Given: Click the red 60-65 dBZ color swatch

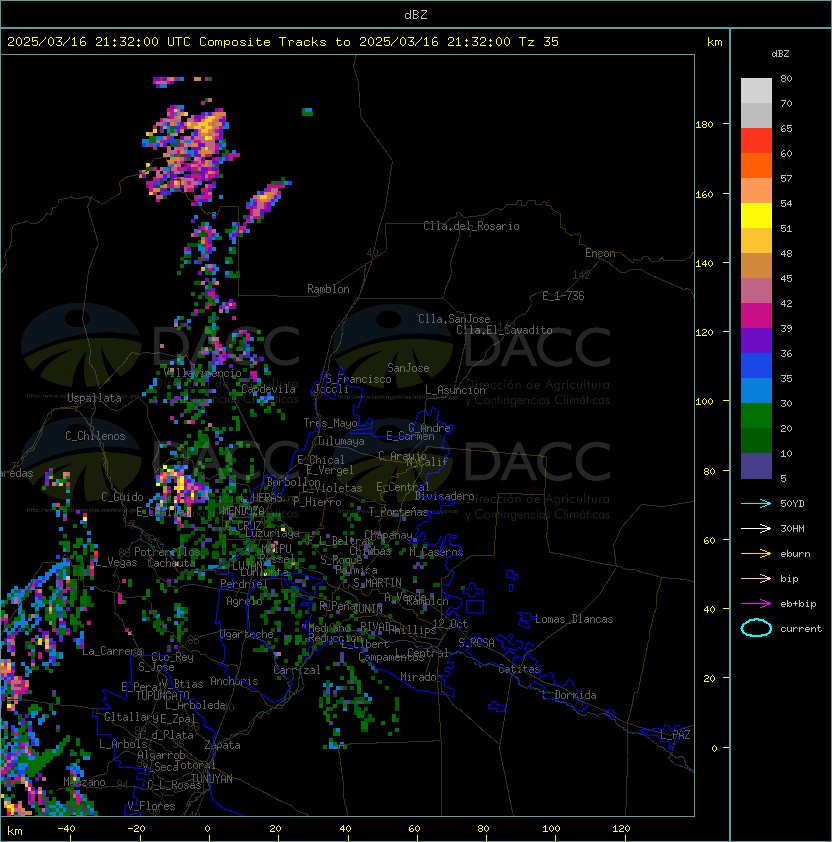Looking at the screenshot, I should tap(756, 141).
